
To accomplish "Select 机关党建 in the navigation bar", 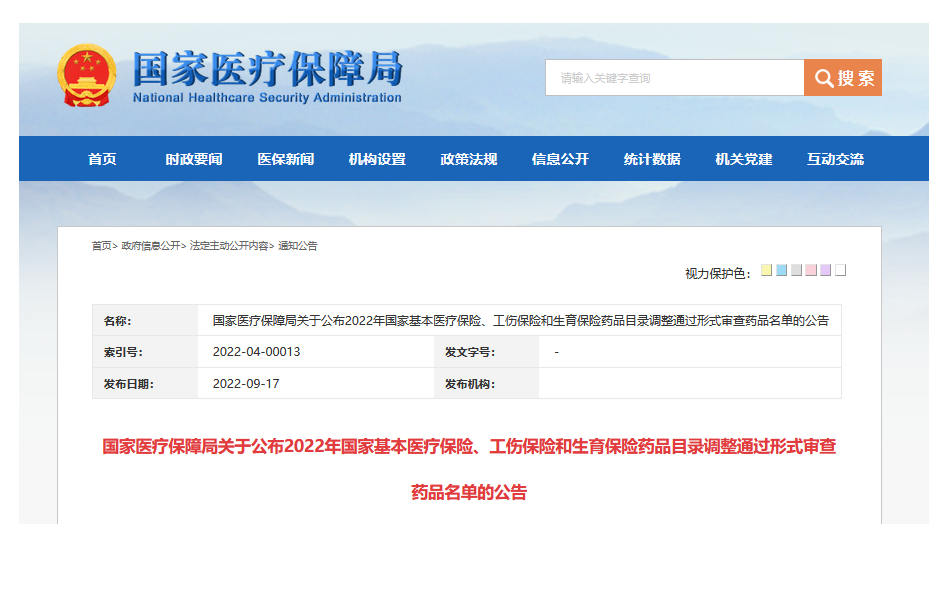I will pyautogui.click(x=744, y=159).
